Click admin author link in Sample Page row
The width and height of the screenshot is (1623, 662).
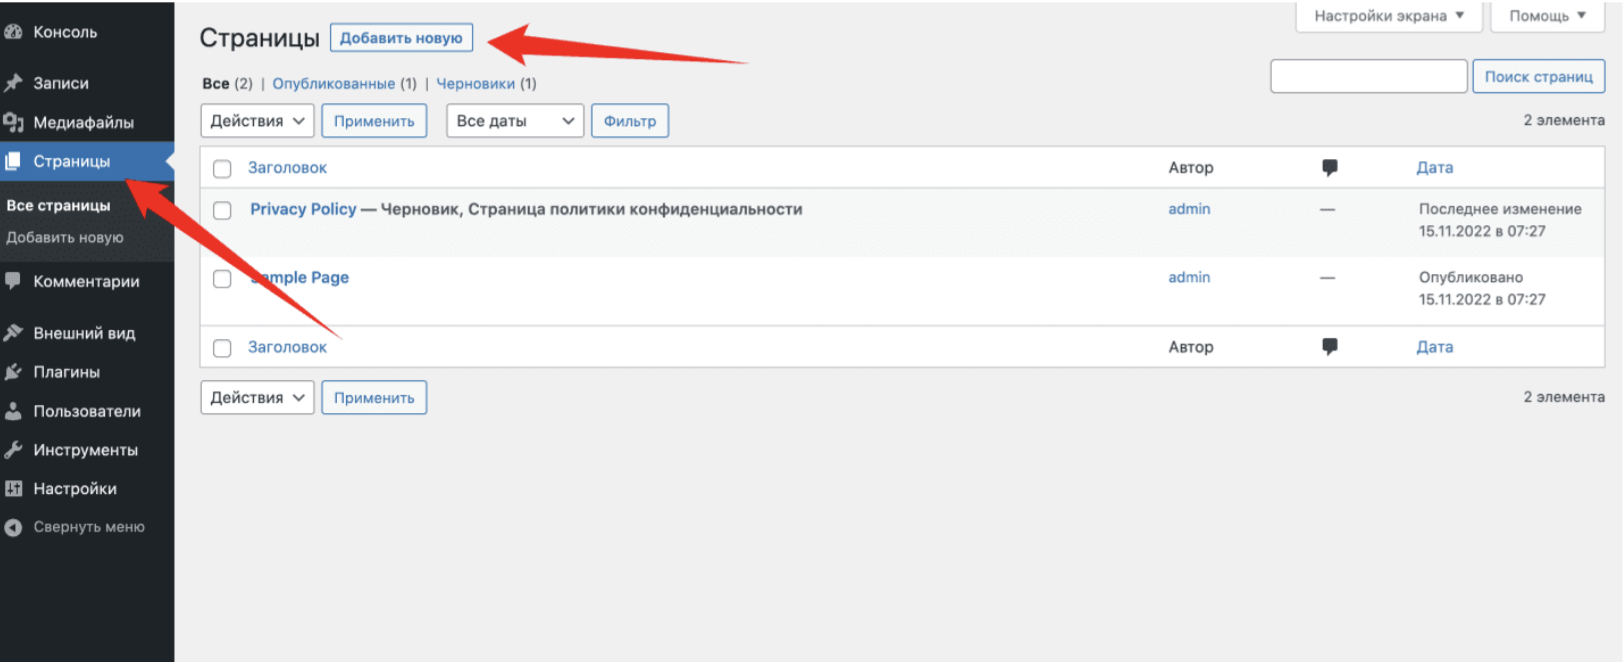(1189, 277)
